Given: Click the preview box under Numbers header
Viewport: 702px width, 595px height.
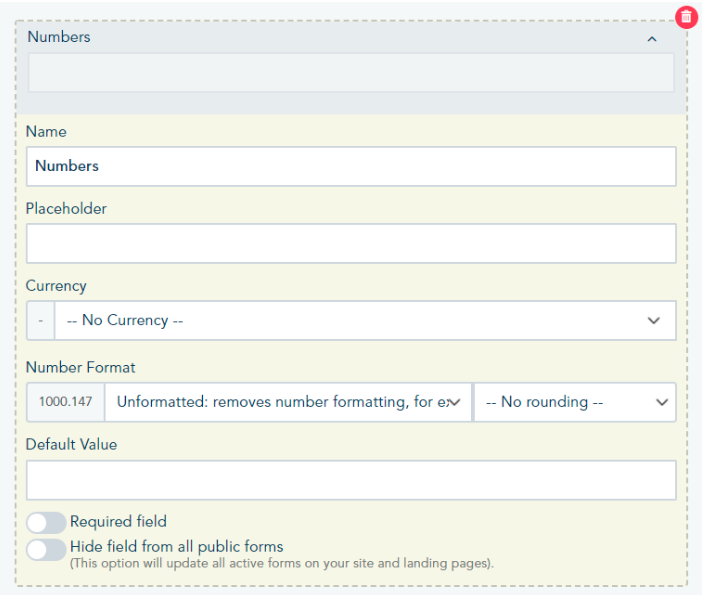Looking at the screenshot, I should click(351, 73).
